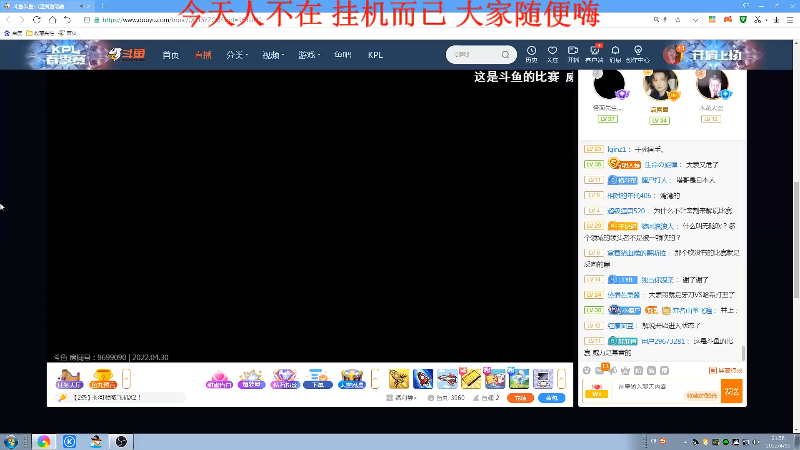Screen dimensions: 800x450
Task: Click the blue order (下单) icon
Action: point(317,379)
